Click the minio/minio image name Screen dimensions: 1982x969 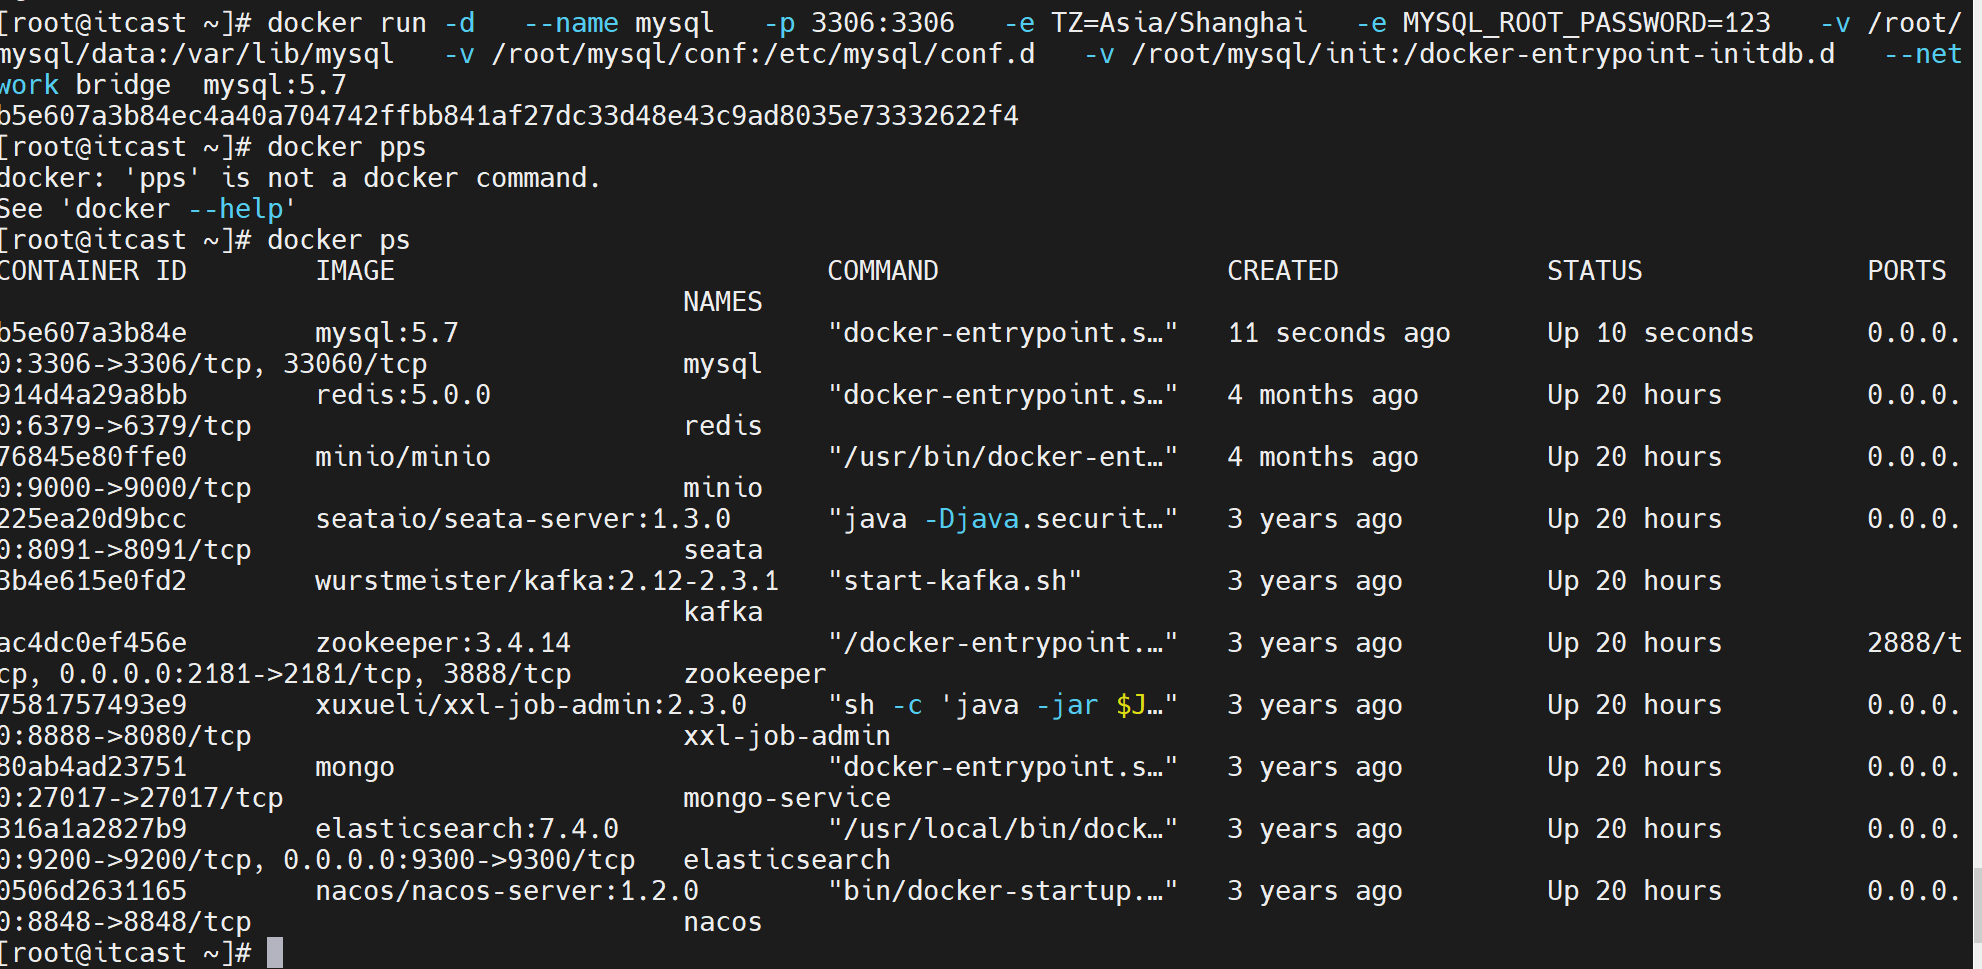pyautogui.click(x=402, y=456)
